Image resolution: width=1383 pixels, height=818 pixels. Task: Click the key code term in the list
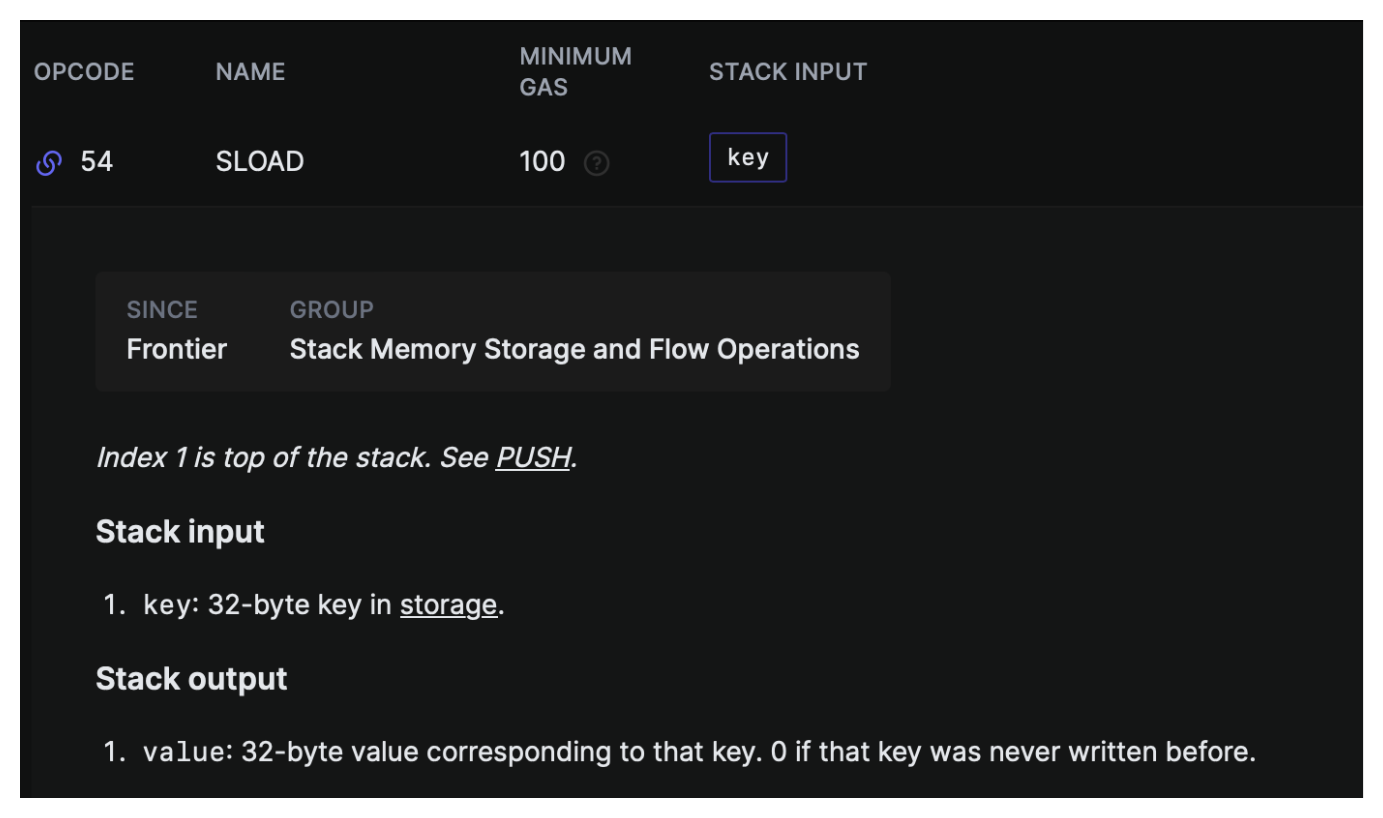pos(166,605)
